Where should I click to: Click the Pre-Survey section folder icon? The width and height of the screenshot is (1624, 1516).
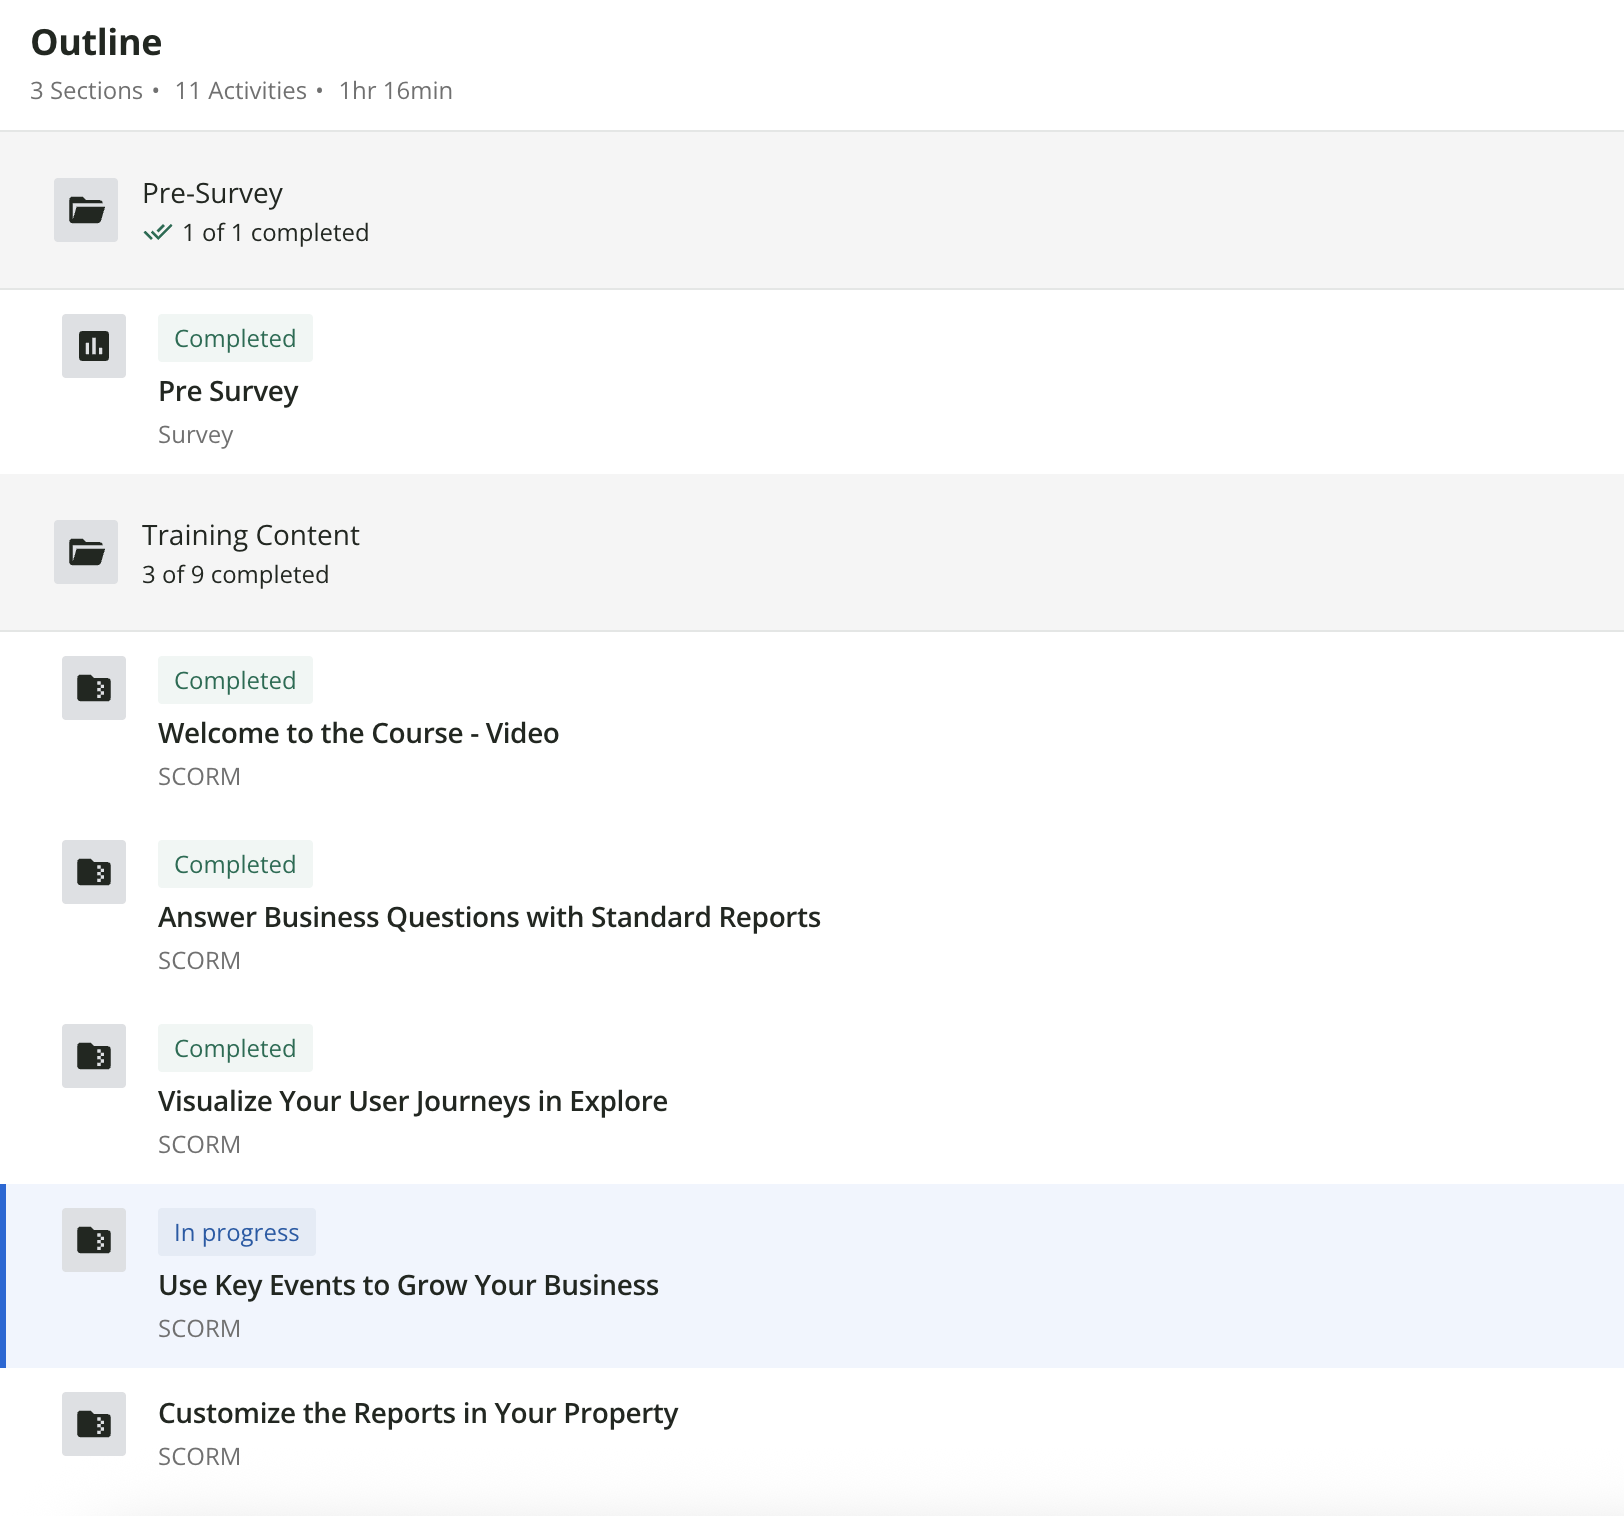tap(86, 210)
